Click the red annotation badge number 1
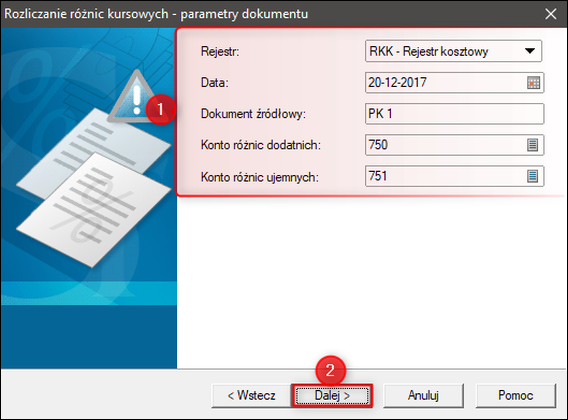Screen dimensions: 568x420 click(160, 109)
